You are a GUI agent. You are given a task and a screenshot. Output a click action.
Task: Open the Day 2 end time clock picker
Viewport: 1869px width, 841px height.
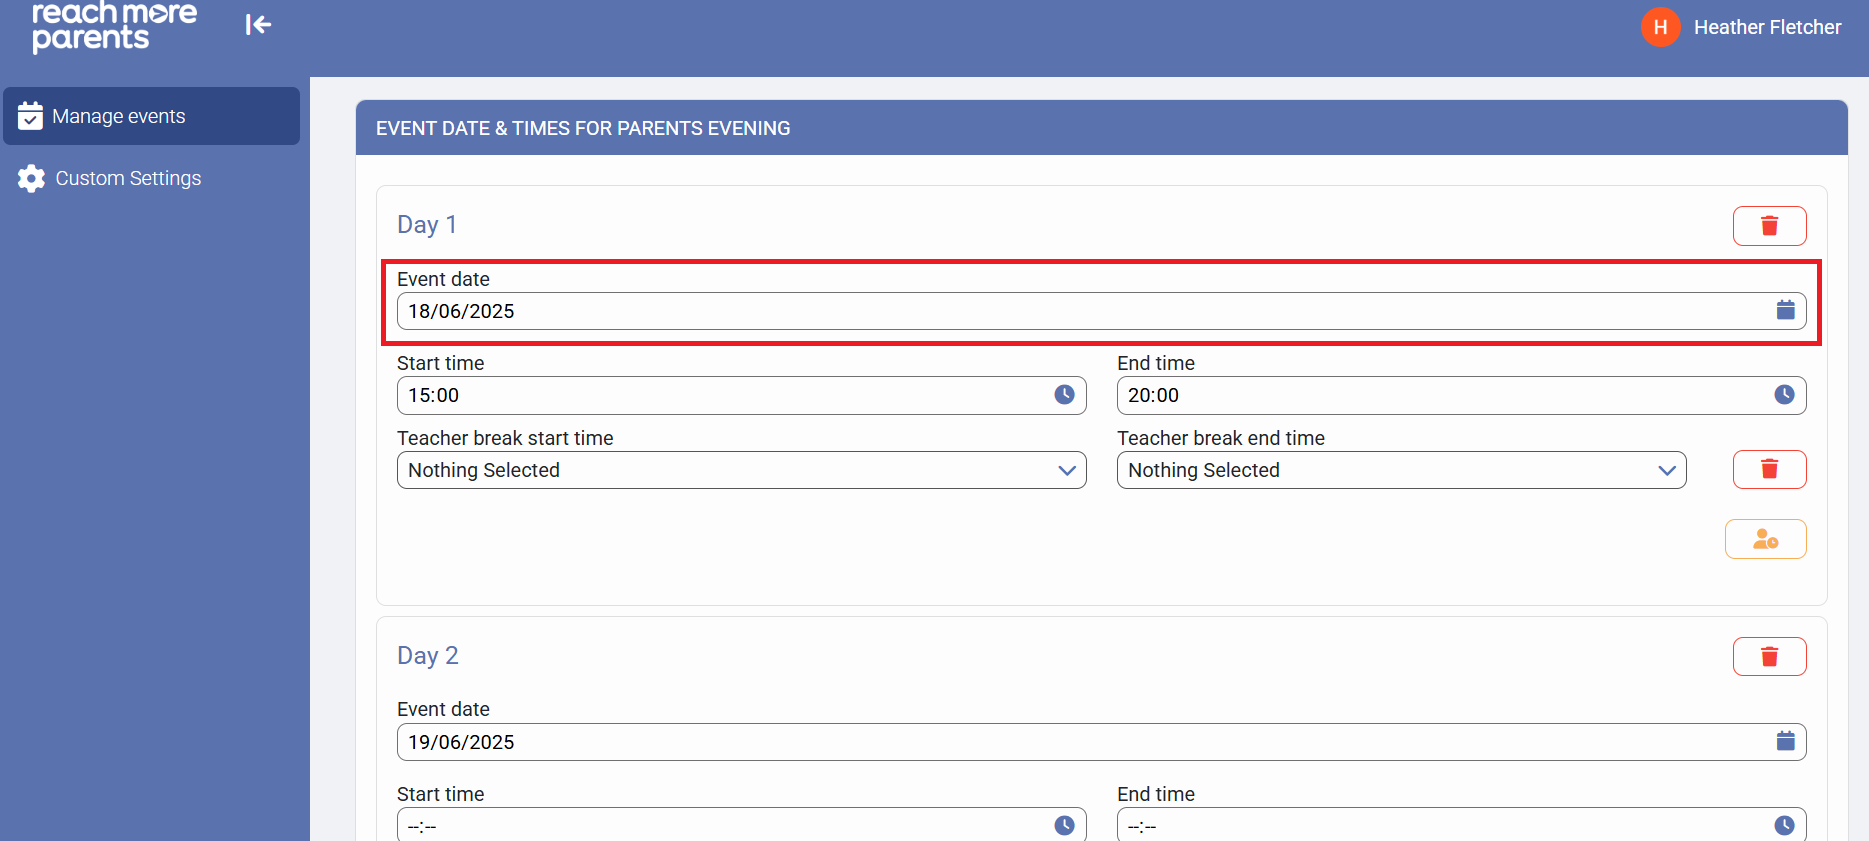pos(1784,825)
